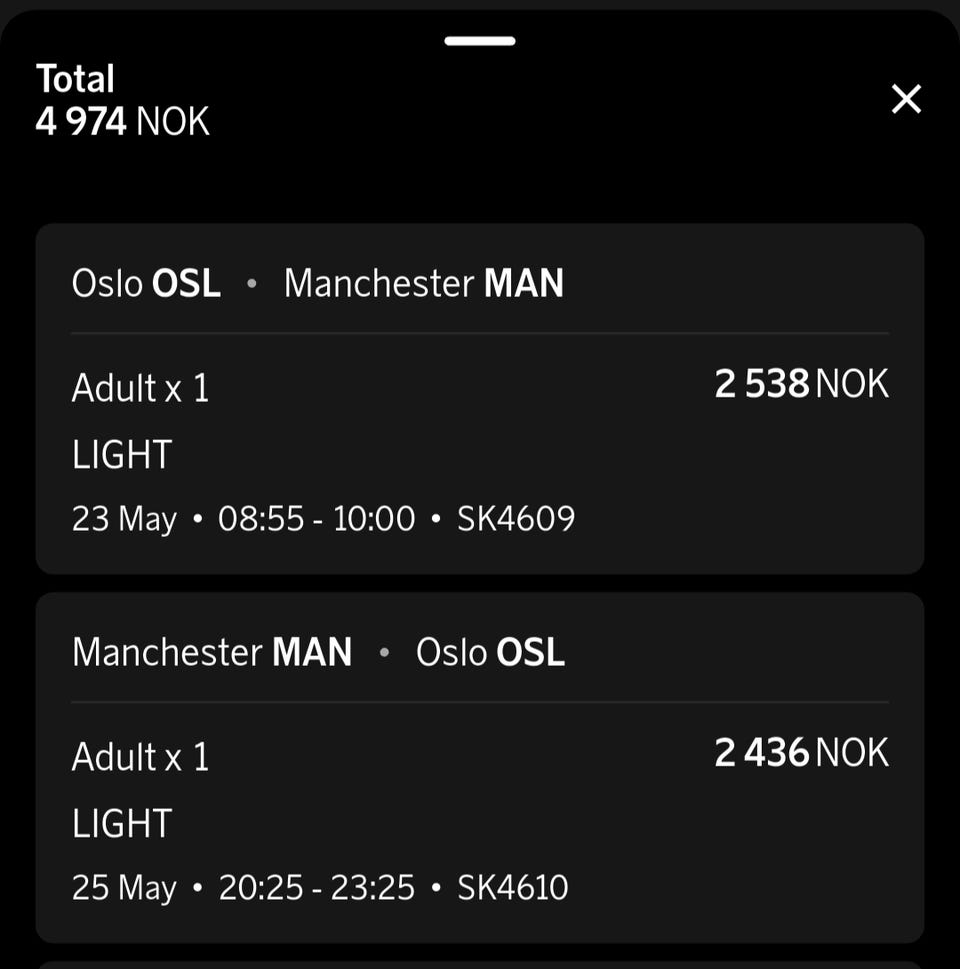960x969 pixels.
Task: Tap LIGHT fare on the 23 May flight
Action: click(122, 455)
